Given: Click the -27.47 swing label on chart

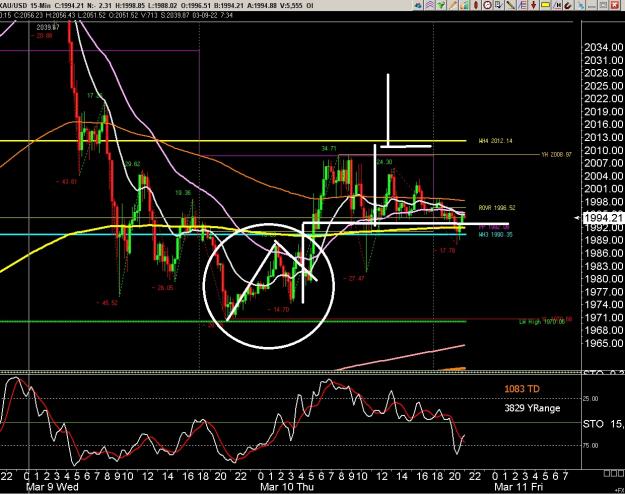Looking at the screenshot, I should (356, 278).
